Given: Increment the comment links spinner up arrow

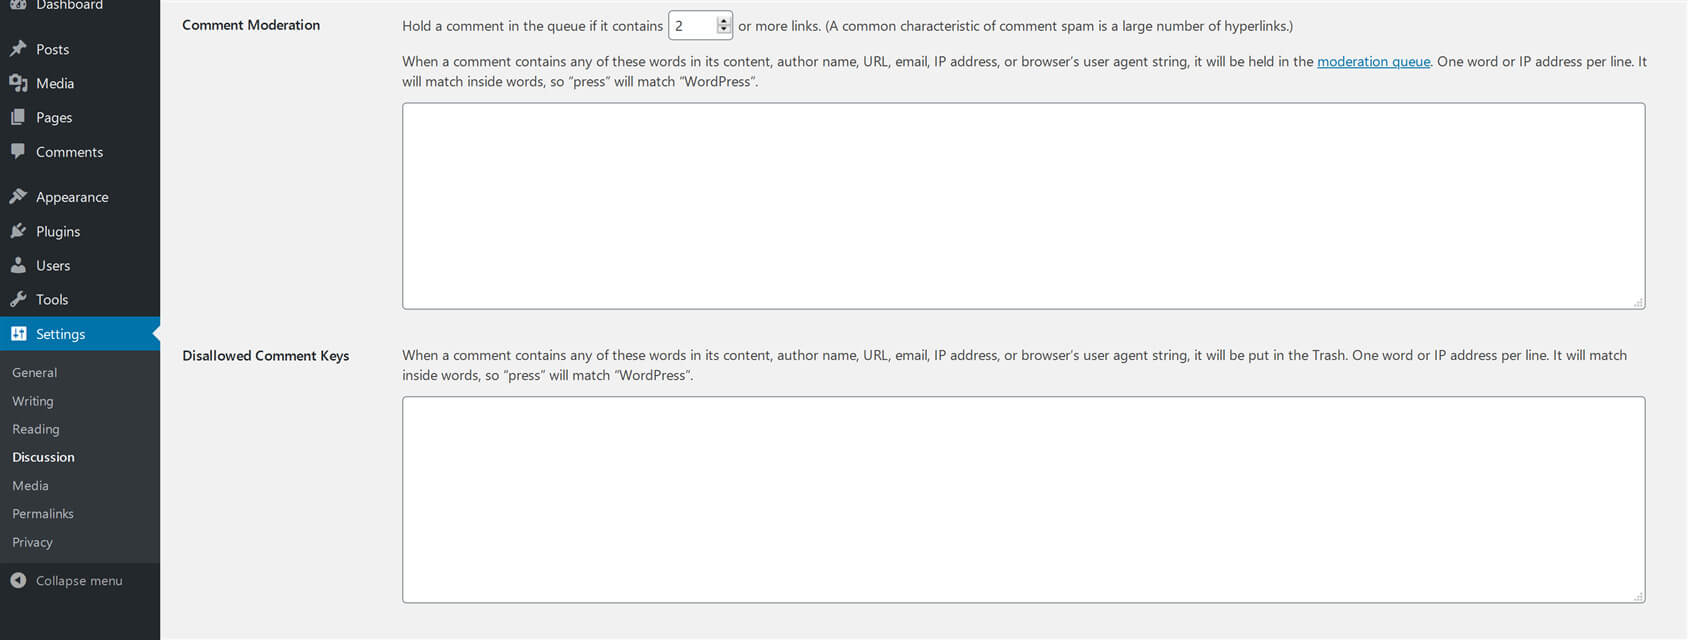Looking at the screenshot, I should 723,20.
